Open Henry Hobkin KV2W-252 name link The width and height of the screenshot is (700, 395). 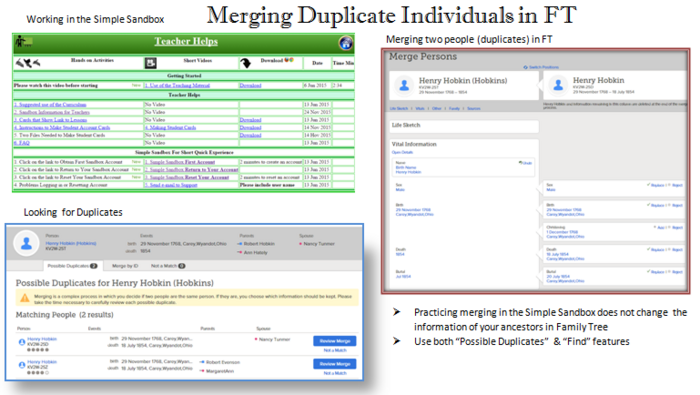(42, 362)
